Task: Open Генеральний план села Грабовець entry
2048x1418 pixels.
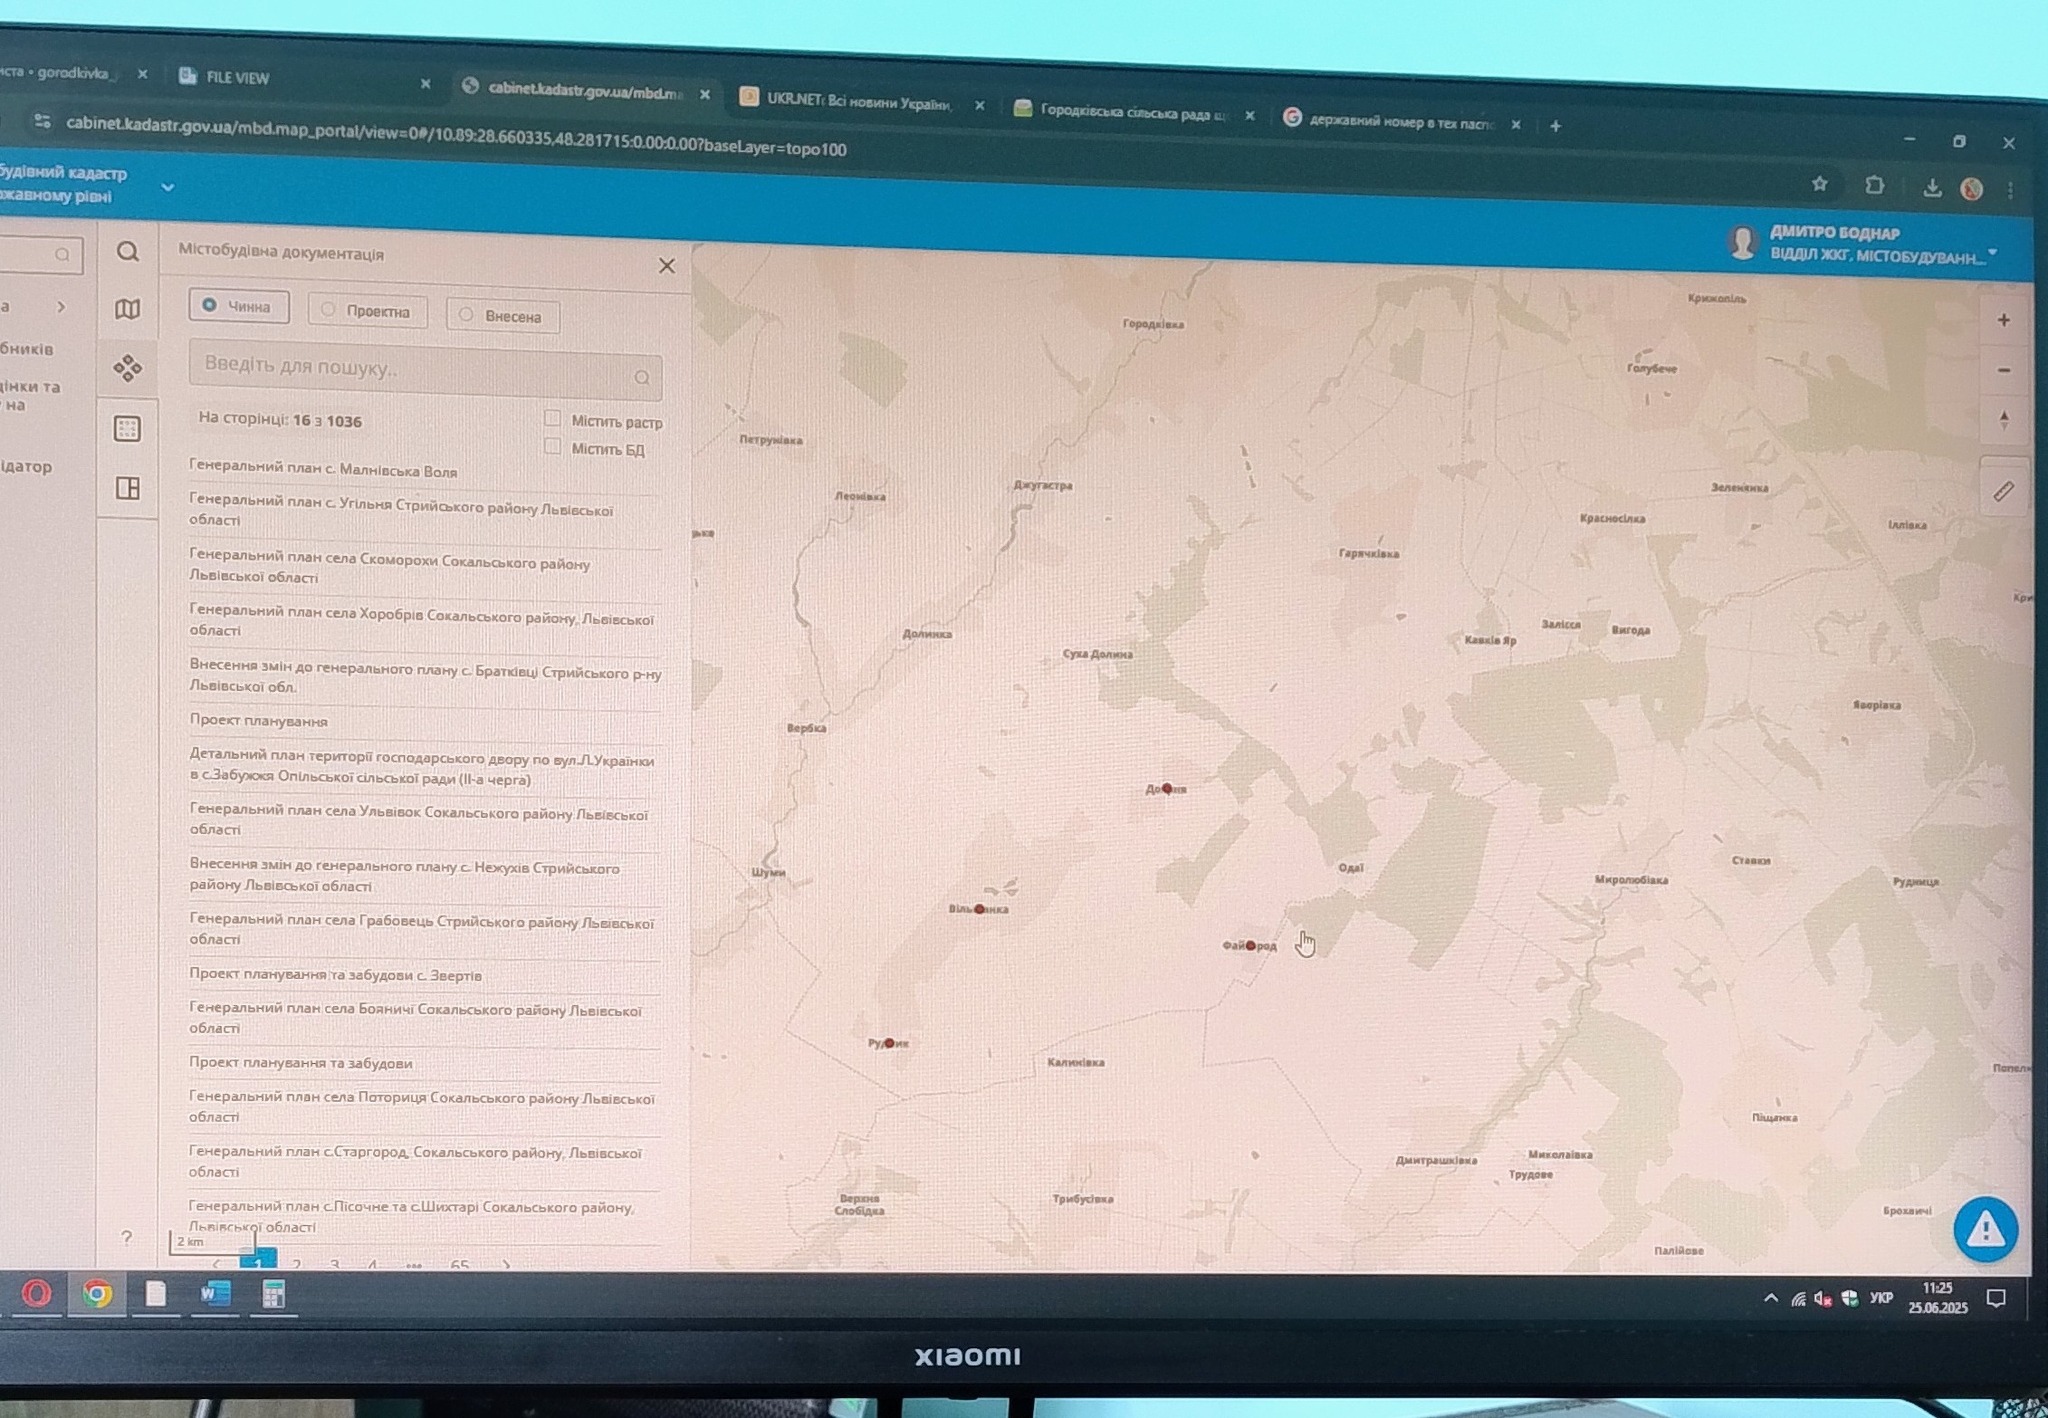Action: (x=421, y=930)
